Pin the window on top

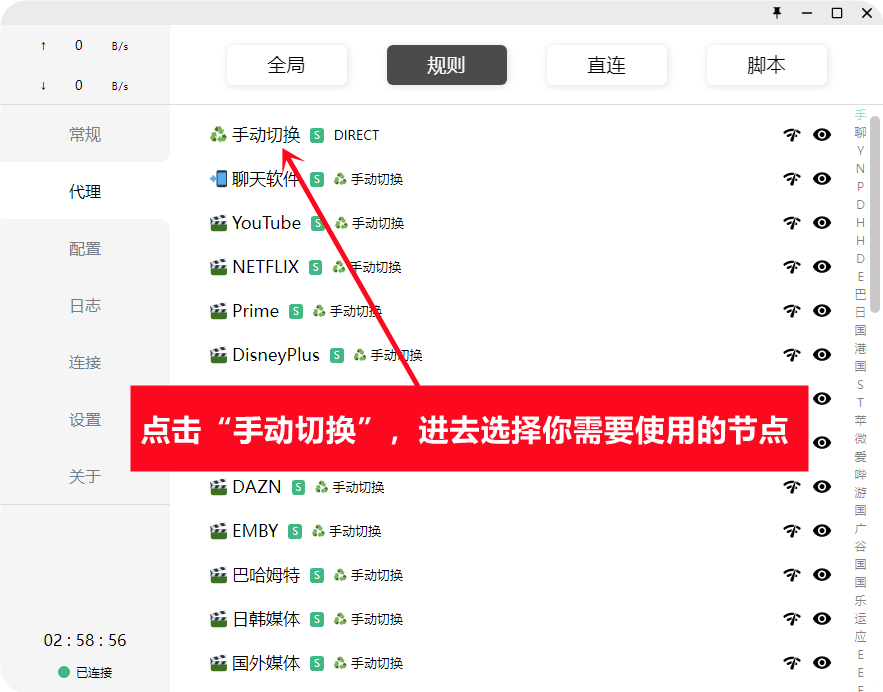pyautogui.click(x=777, y=13)
